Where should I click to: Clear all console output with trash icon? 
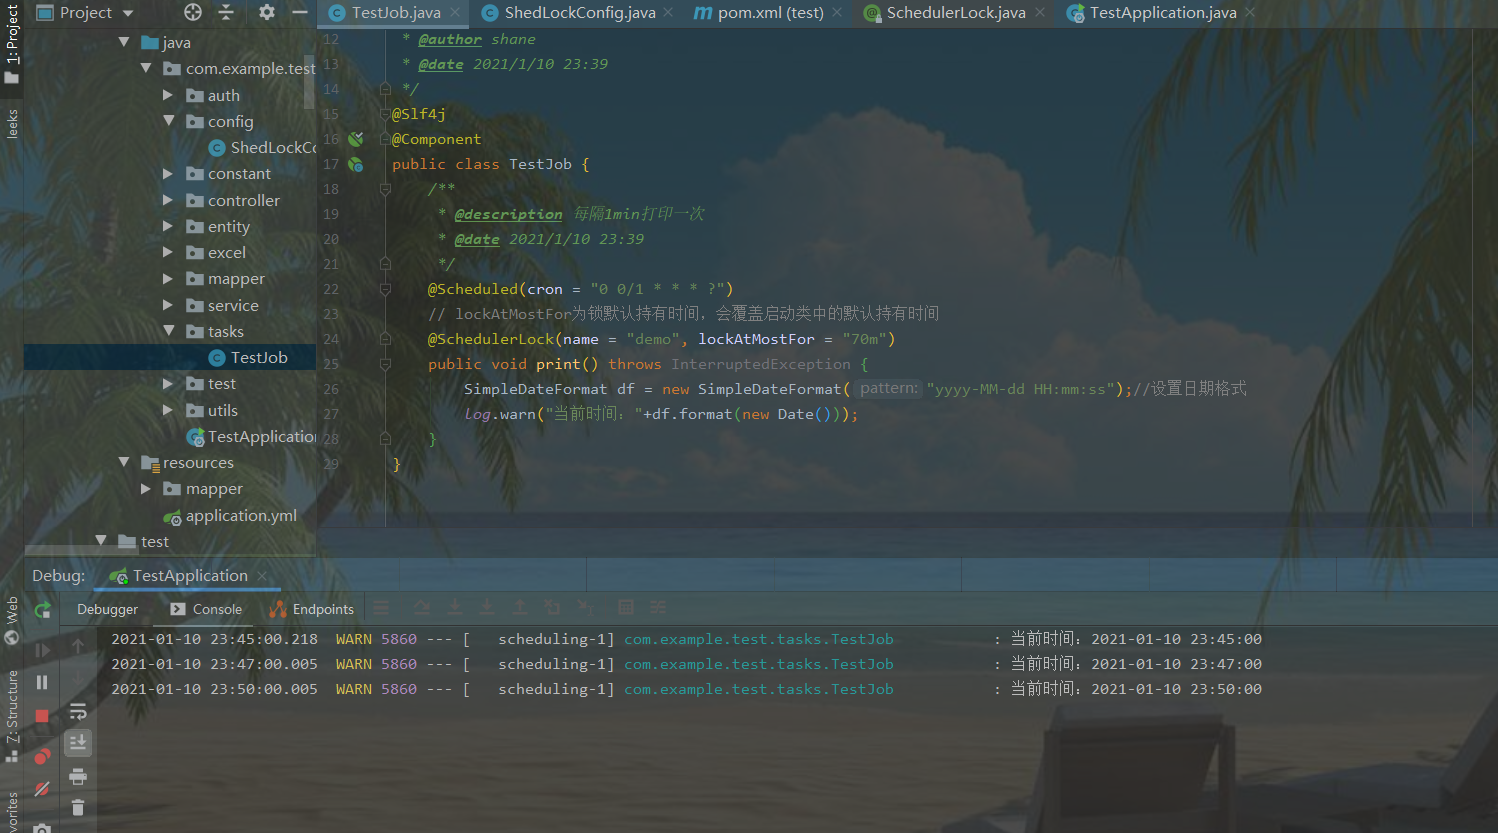(x=78, y=807)
